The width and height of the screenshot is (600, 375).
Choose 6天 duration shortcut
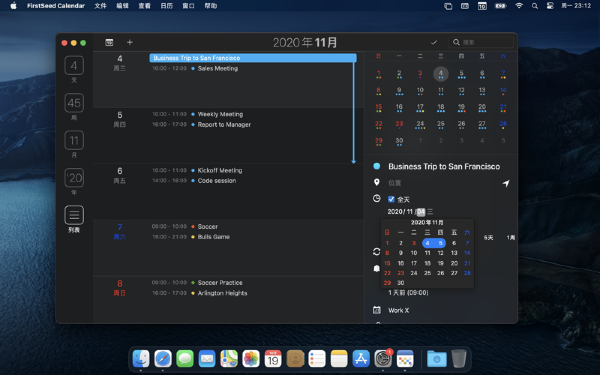pyautogui.click(x=488, y=238)
